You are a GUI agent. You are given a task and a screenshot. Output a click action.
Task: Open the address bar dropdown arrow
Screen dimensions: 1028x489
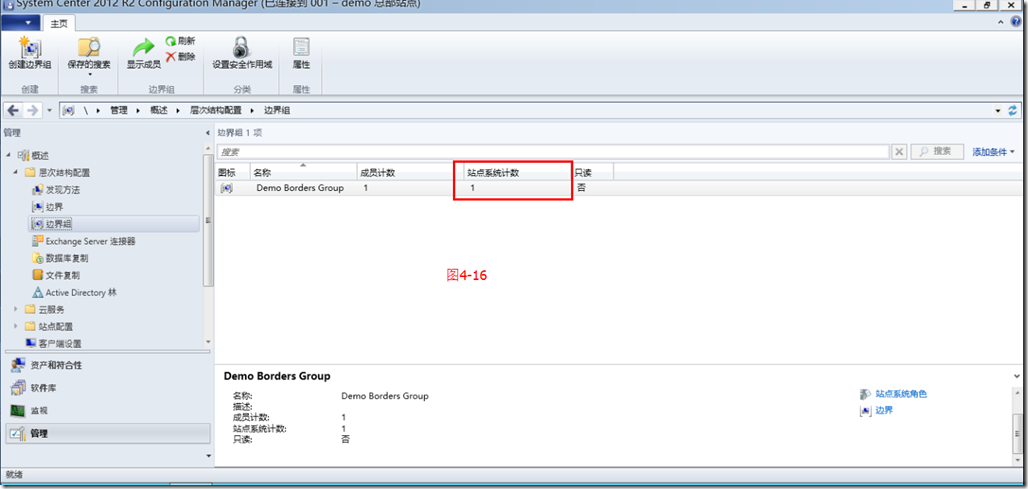(998, 111)
